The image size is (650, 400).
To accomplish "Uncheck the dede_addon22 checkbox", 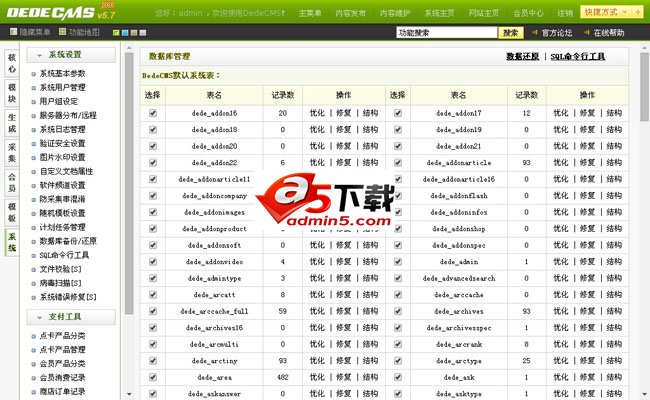I will [153, 162].
